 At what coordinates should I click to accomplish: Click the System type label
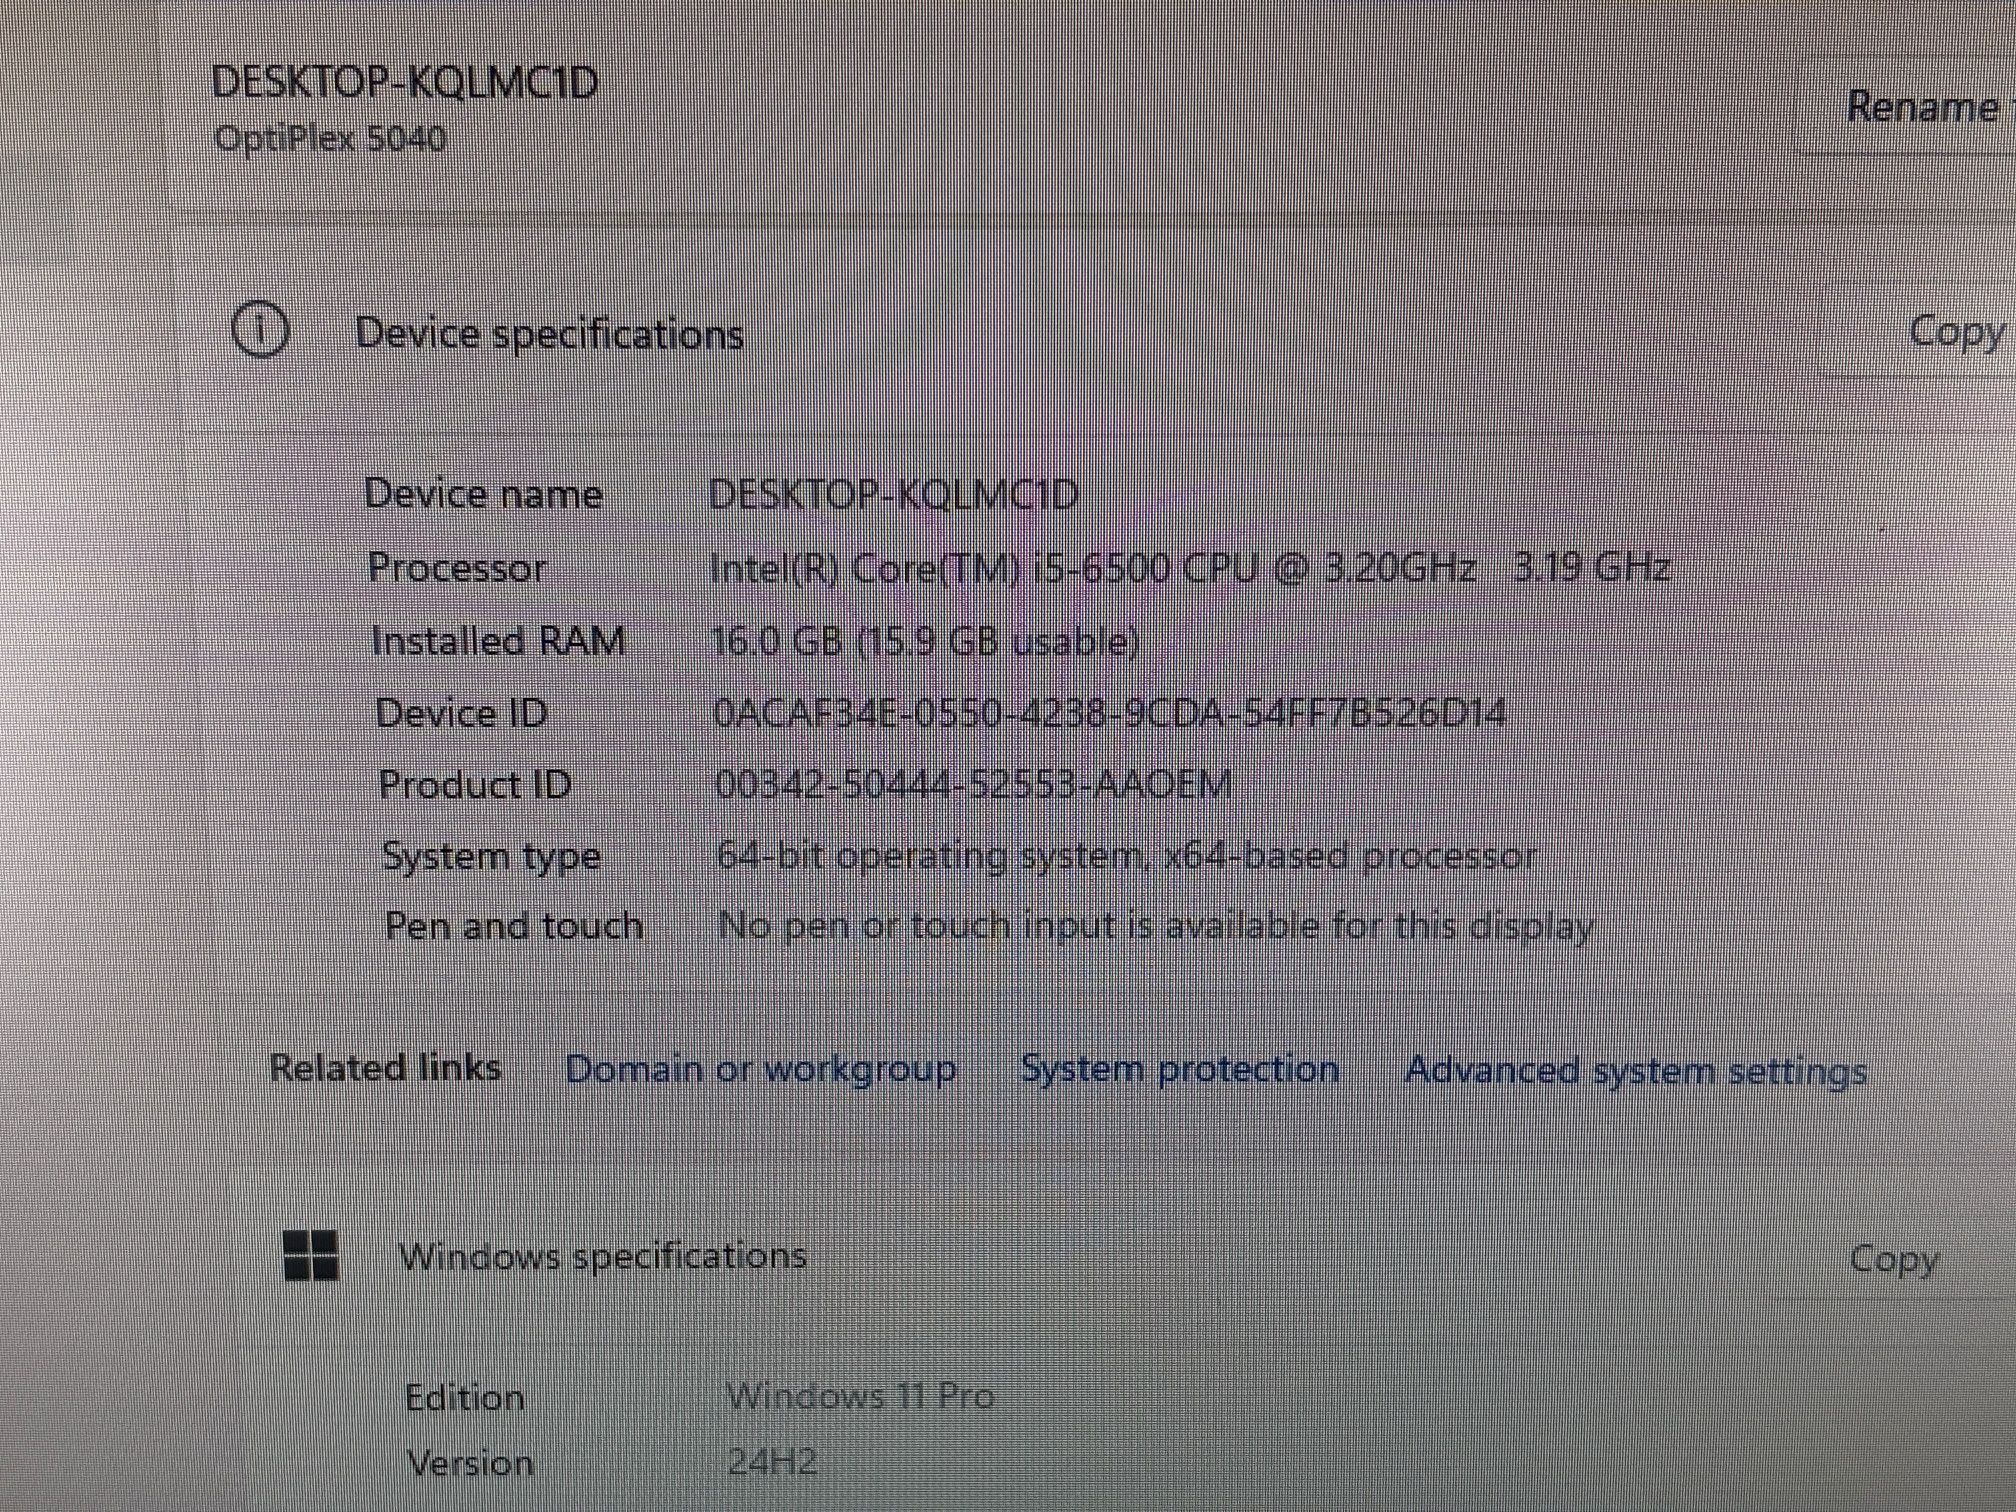coord(491,857)
